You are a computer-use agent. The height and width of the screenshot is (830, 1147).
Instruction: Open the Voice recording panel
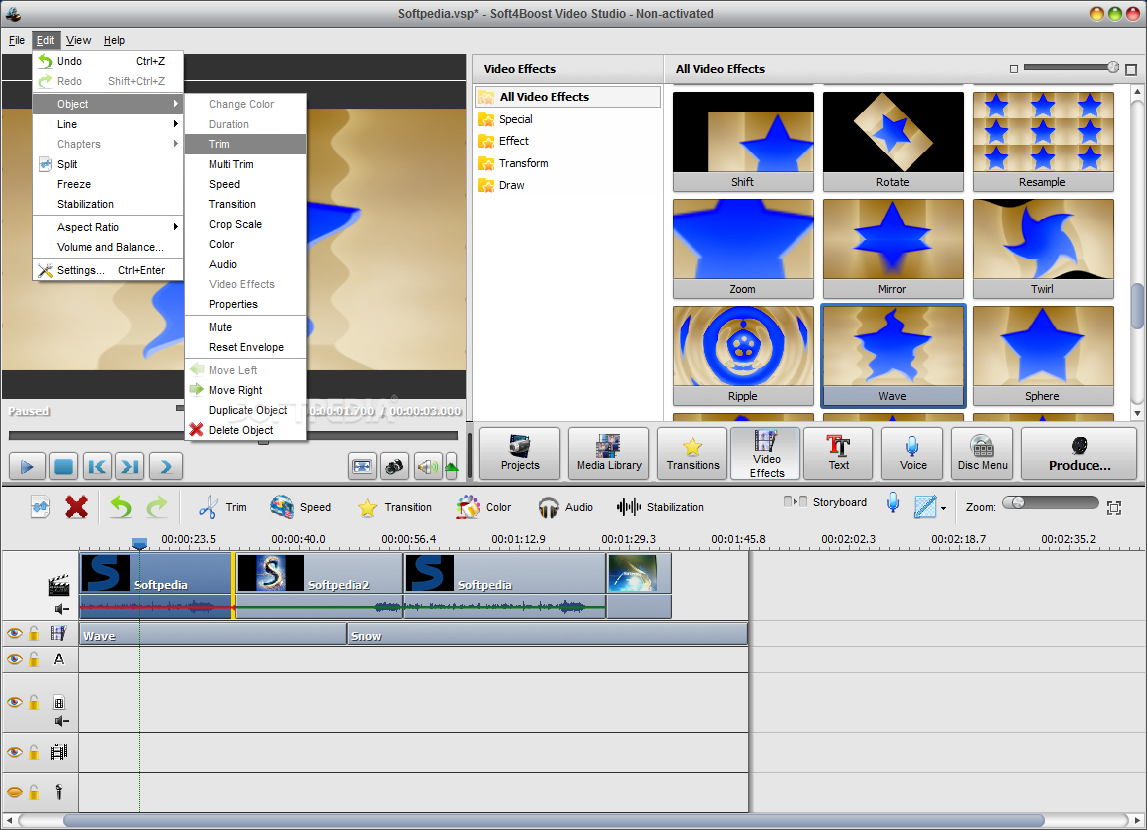(x=913, y=453)
